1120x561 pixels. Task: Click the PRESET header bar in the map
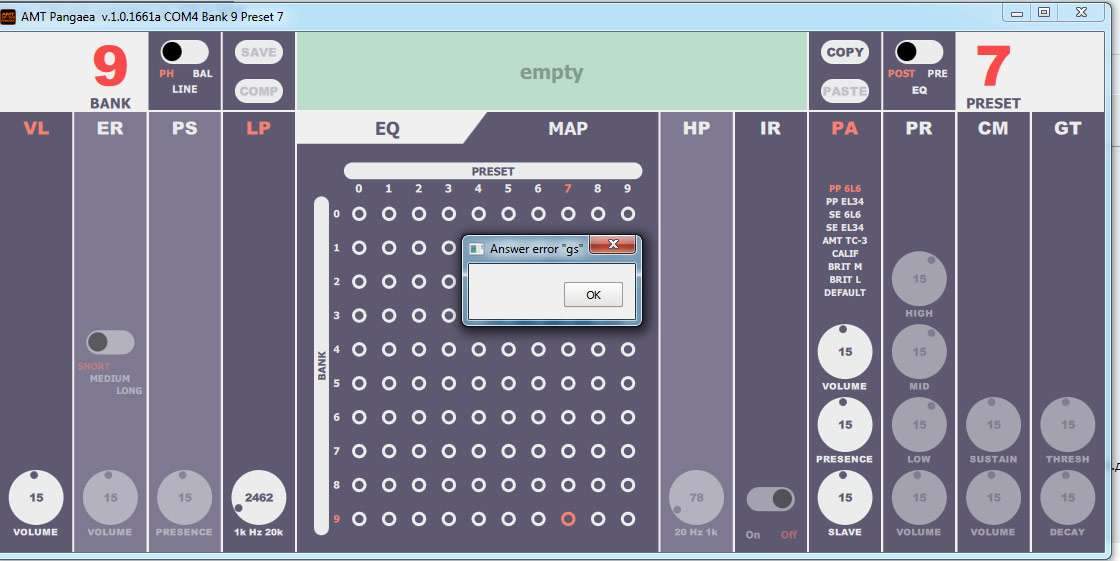click(x=493, y=172)
